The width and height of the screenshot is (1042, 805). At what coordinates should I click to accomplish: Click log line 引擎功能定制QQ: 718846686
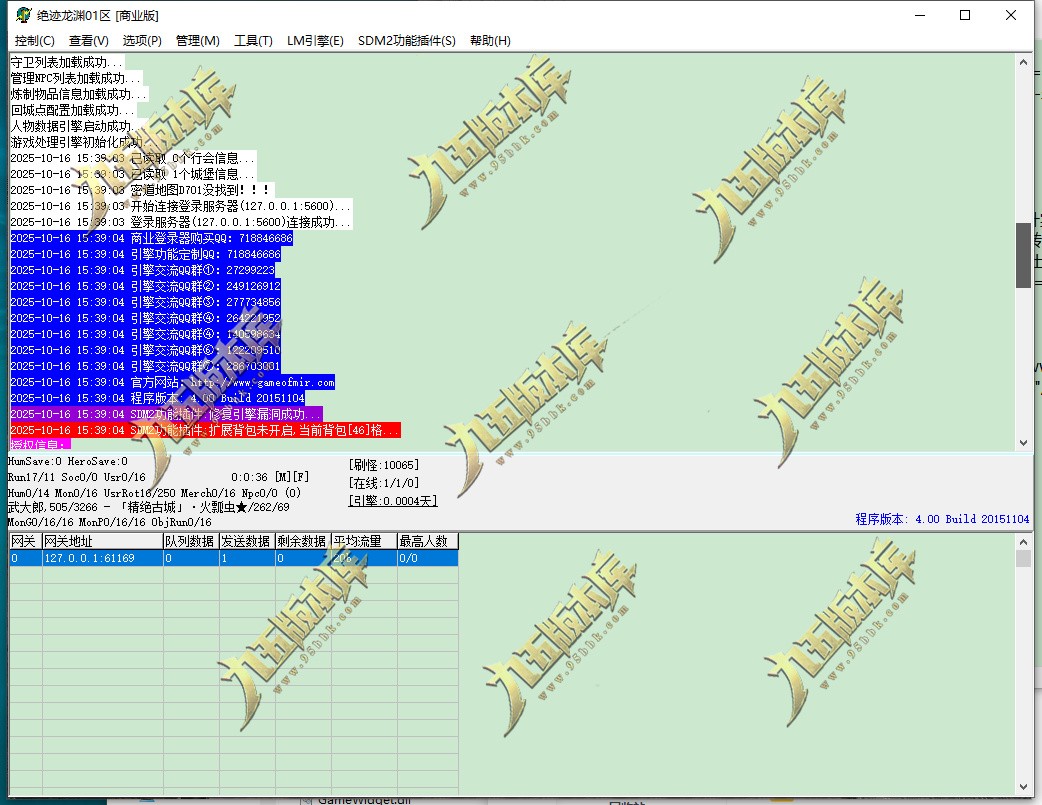146,254
